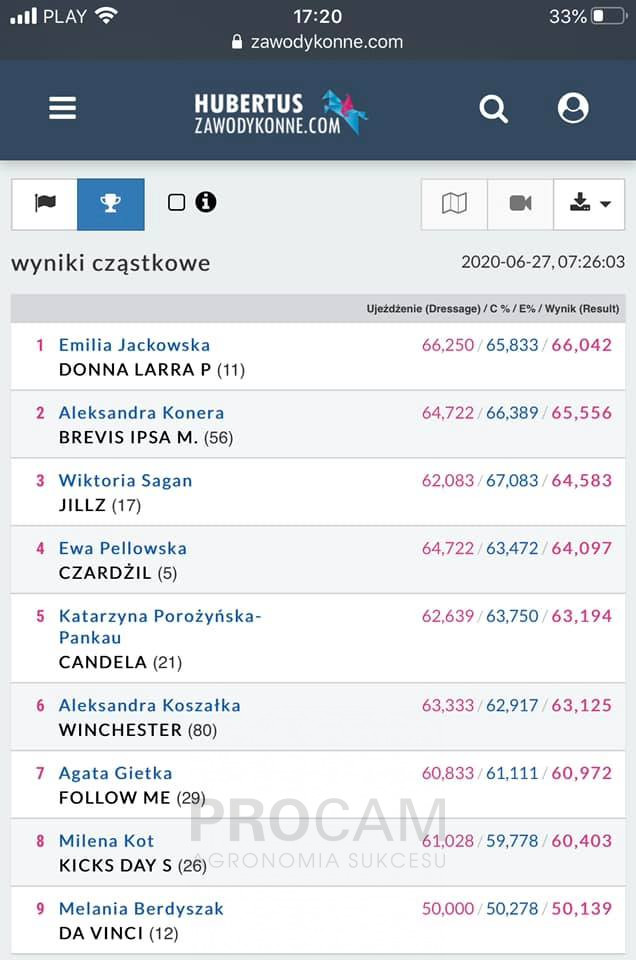Viewport: 636px width, 960px height.
Task: Open the user account profile icon
Action: [x=573, y=108]
